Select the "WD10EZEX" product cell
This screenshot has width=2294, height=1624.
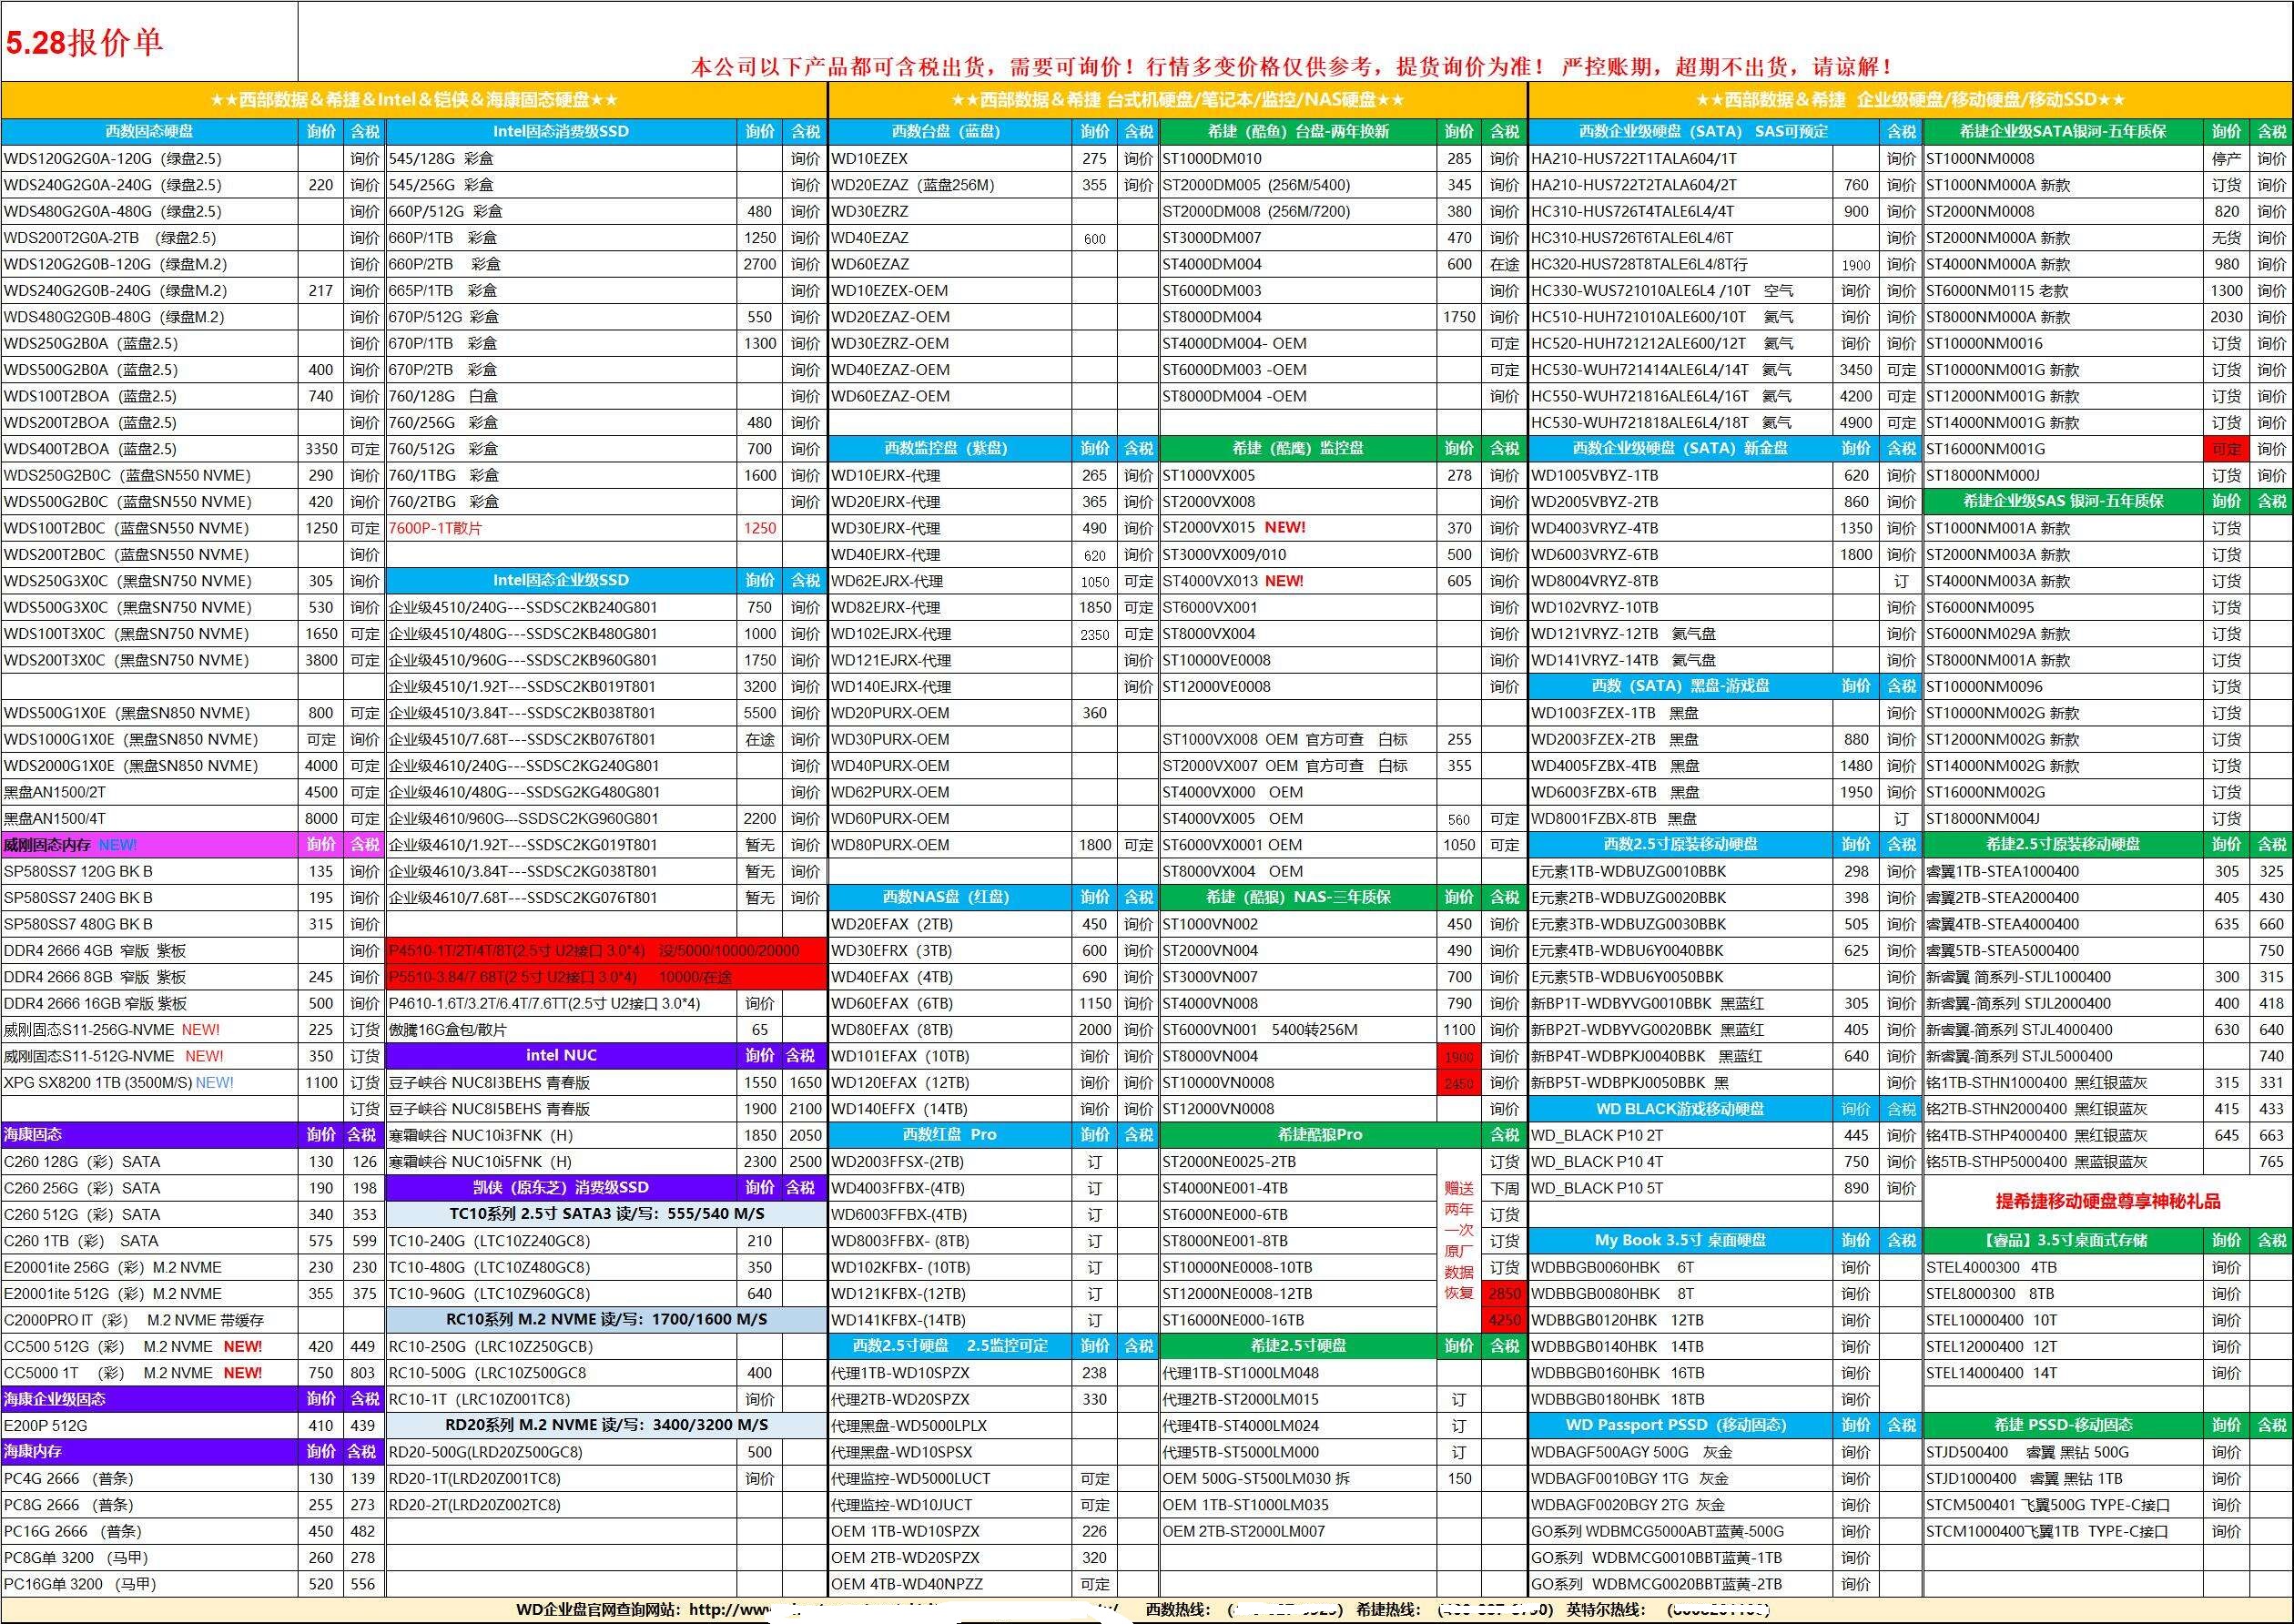(950, 158)
